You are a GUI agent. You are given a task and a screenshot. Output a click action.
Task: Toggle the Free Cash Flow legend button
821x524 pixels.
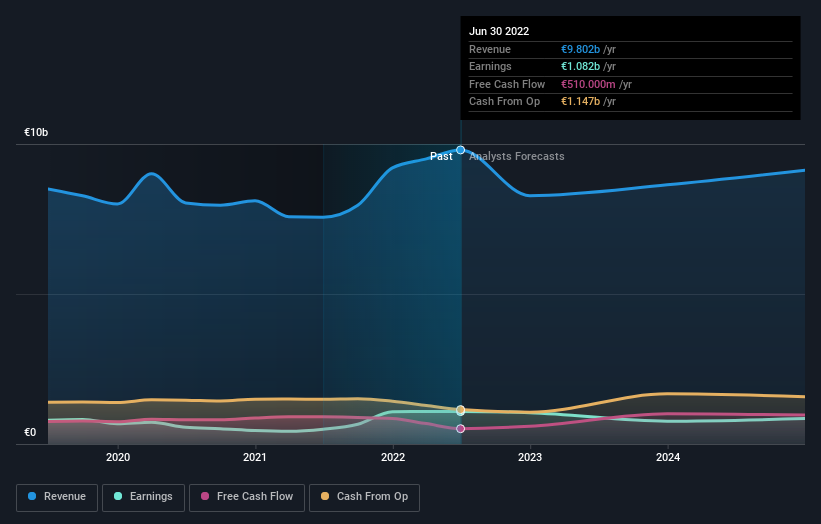coord(247,497)
